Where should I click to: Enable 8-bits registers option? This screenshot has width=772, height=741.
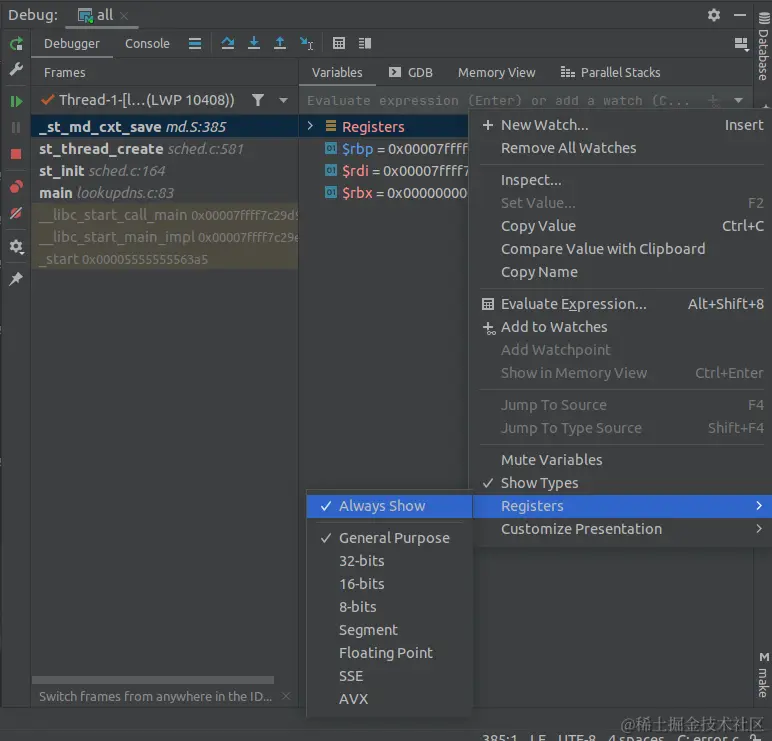(389, 607)
